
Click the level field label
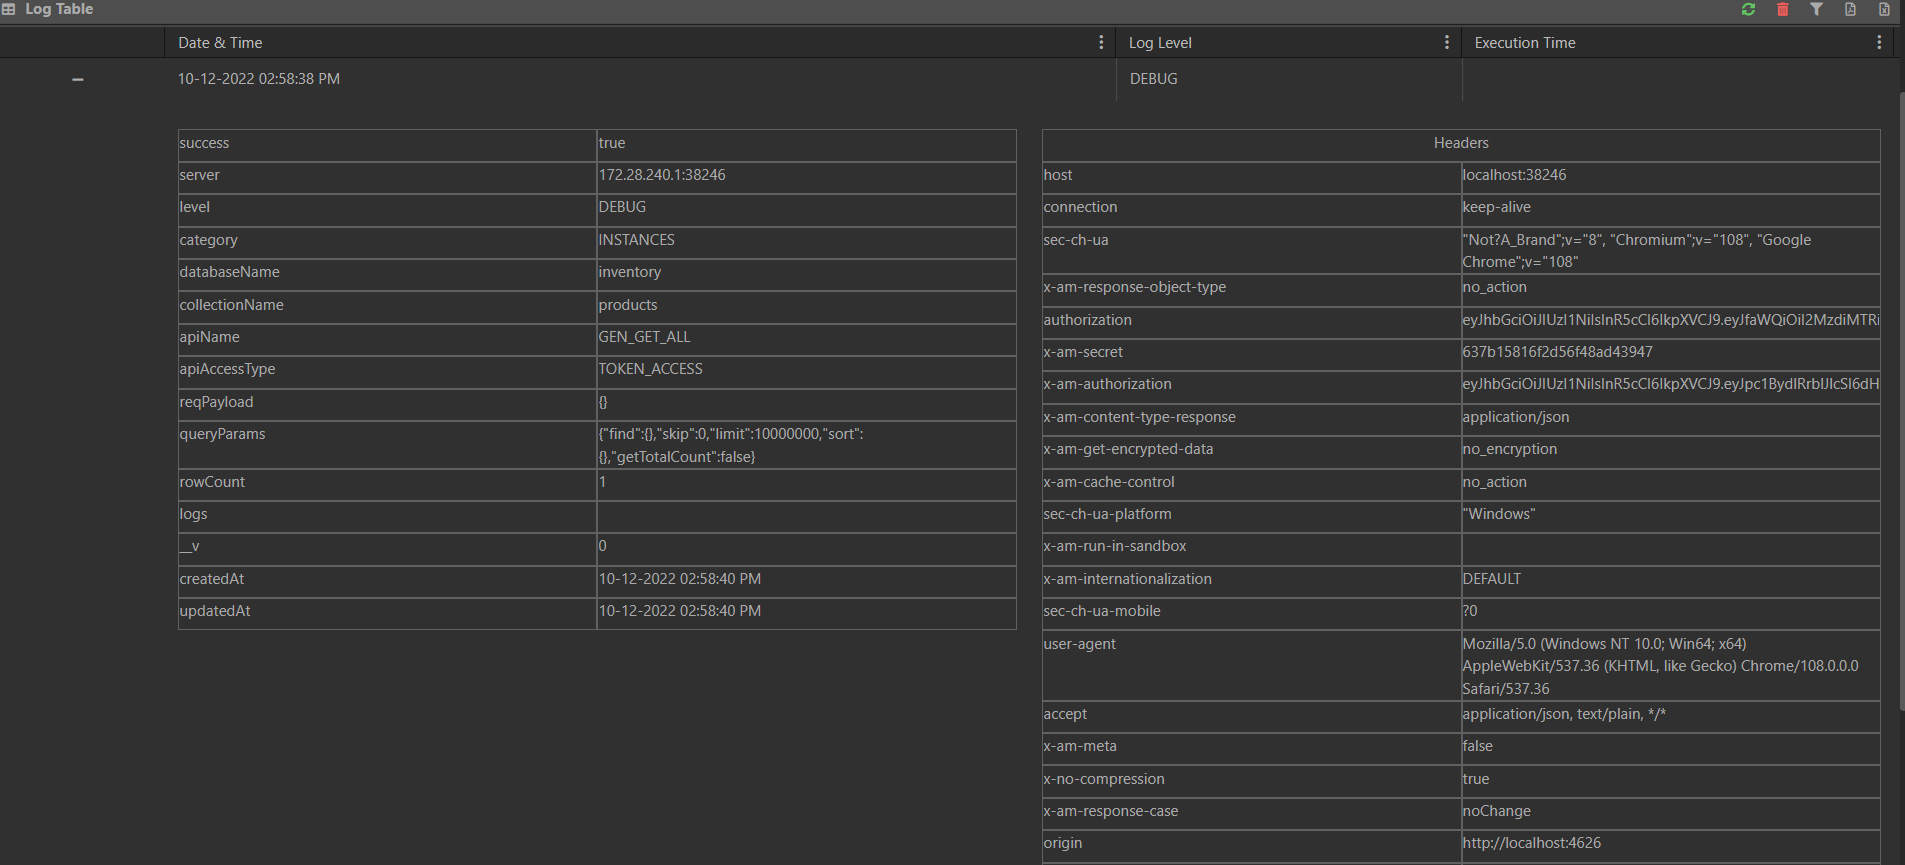(x=195, y=207)
